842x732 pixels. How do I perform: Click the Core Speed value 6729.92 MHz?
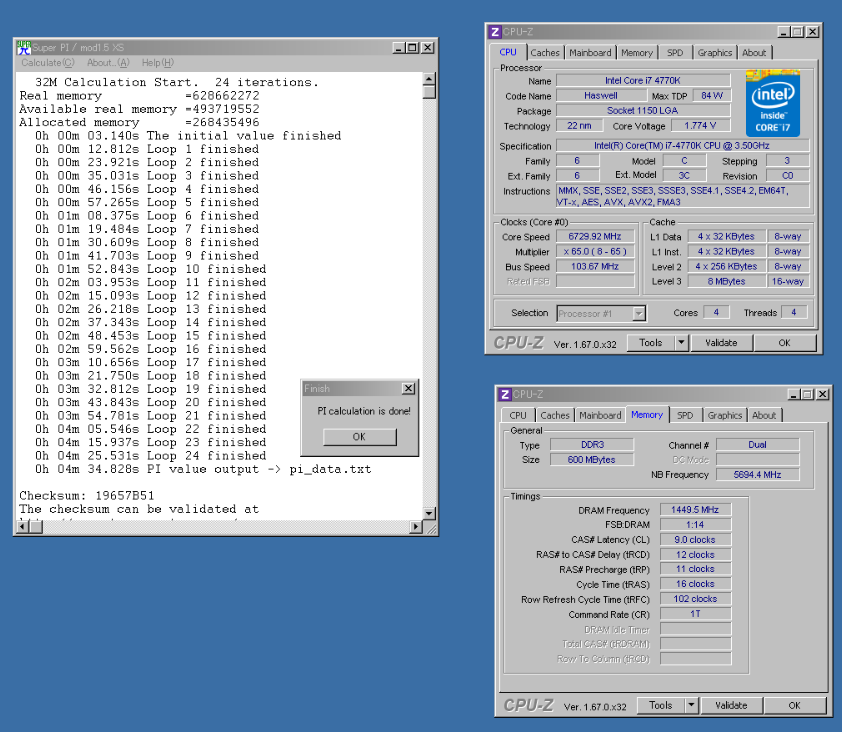pyautogui.click(x=595, y=236)
